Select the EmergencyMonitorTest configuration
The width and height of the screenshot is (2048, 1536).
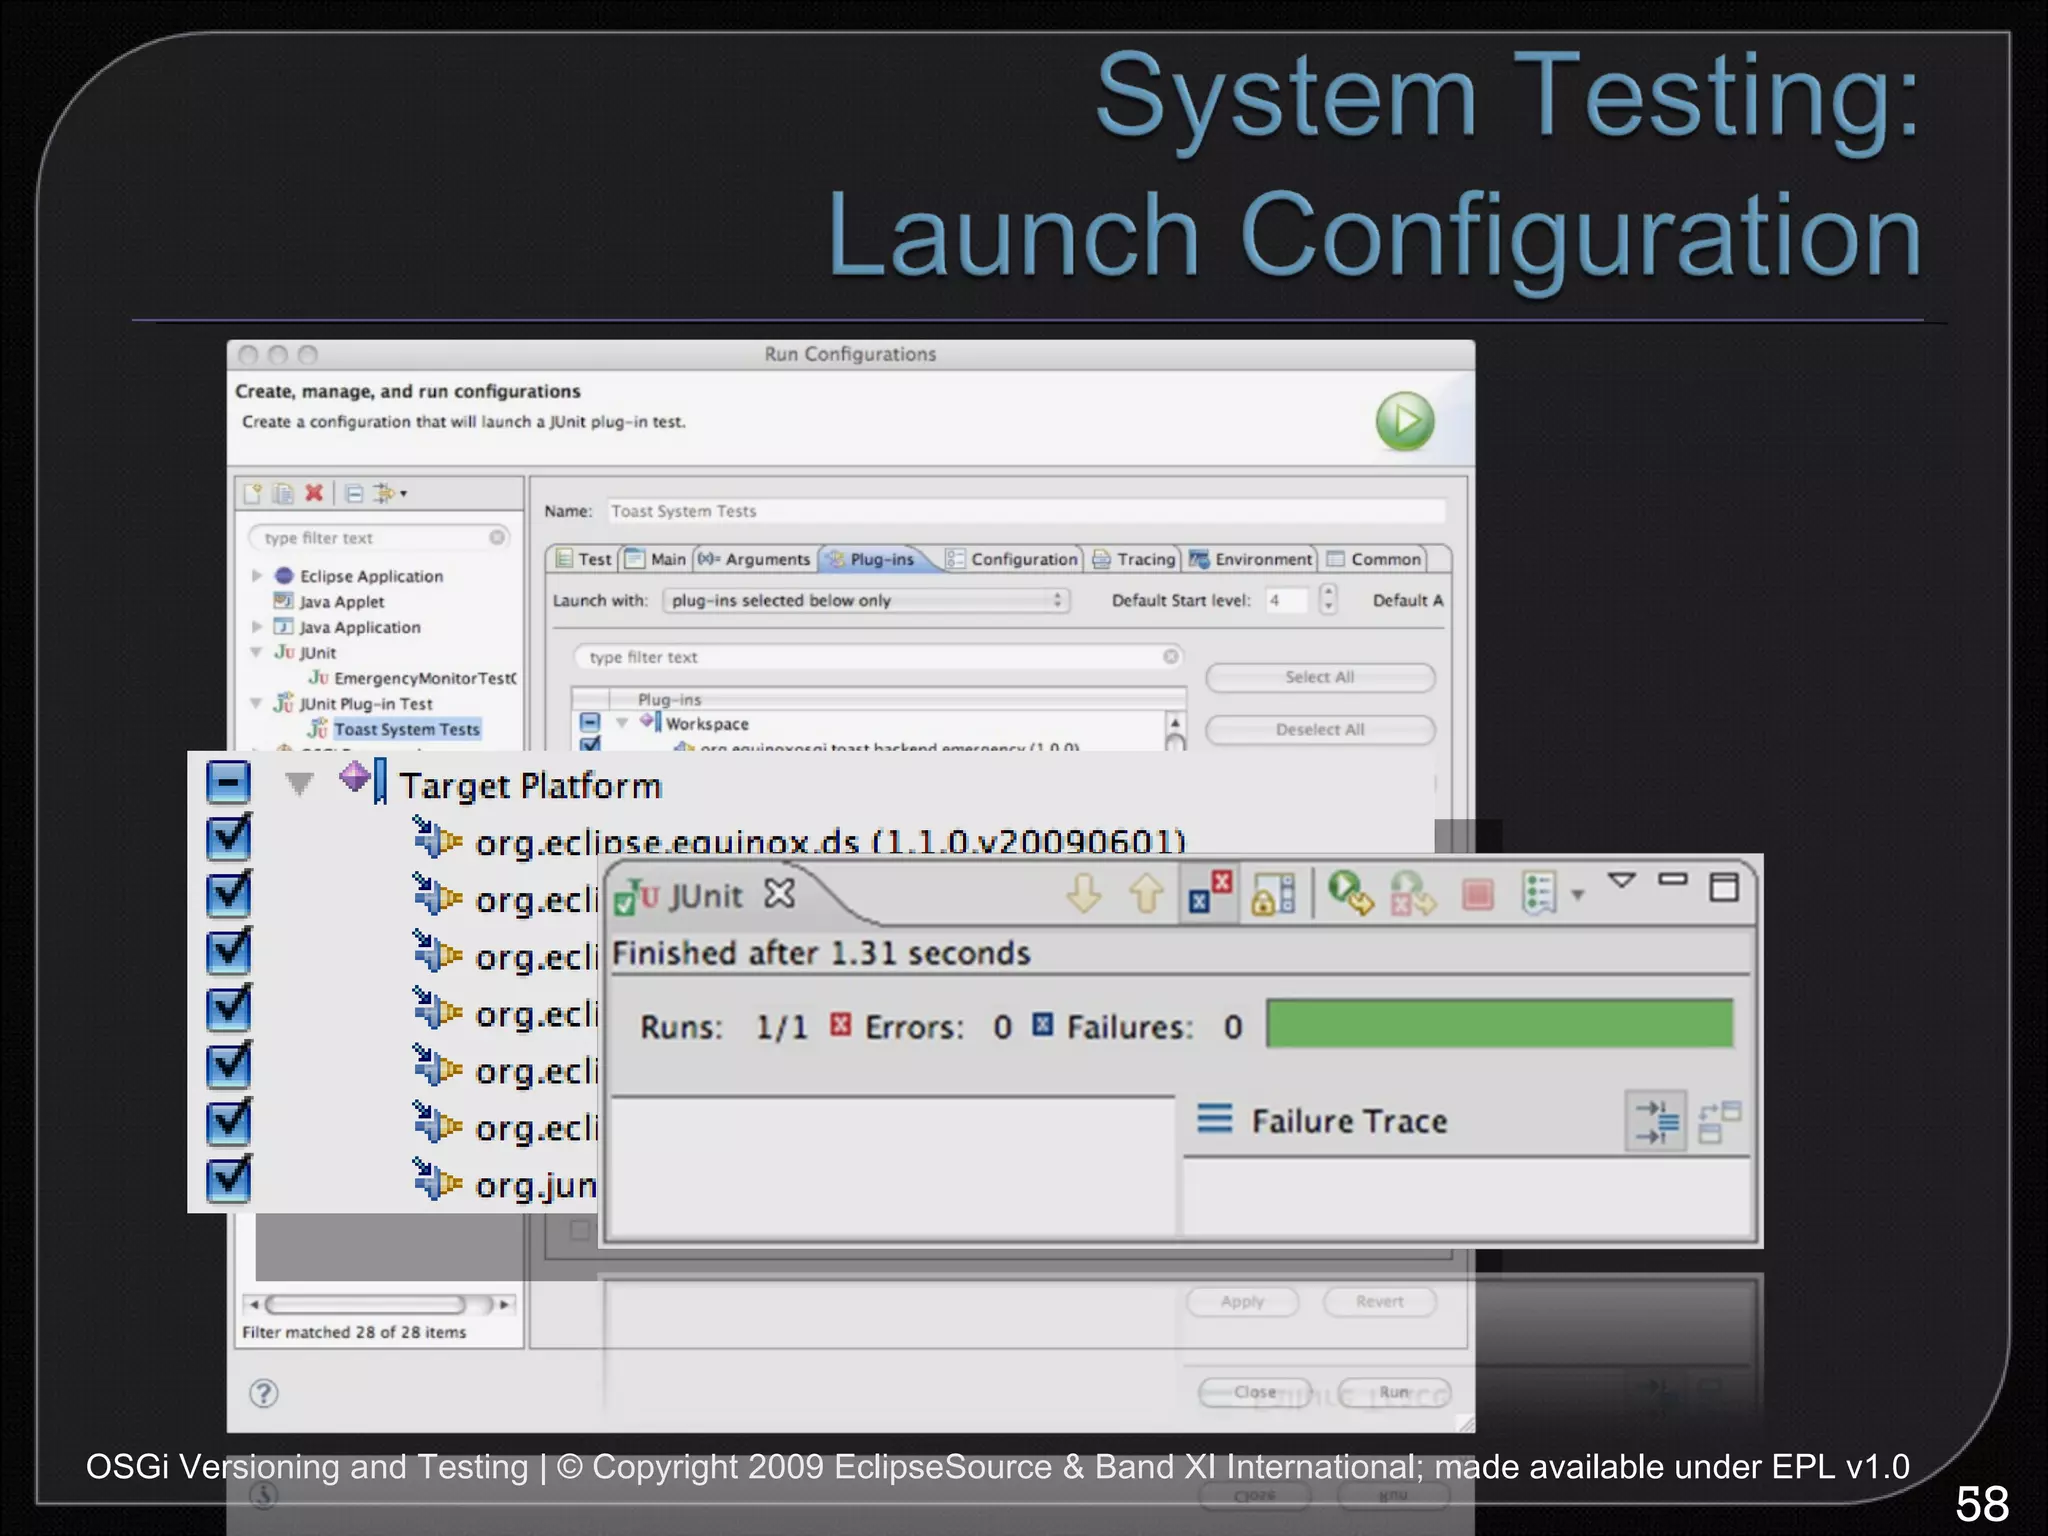click(x=425, y=678)
